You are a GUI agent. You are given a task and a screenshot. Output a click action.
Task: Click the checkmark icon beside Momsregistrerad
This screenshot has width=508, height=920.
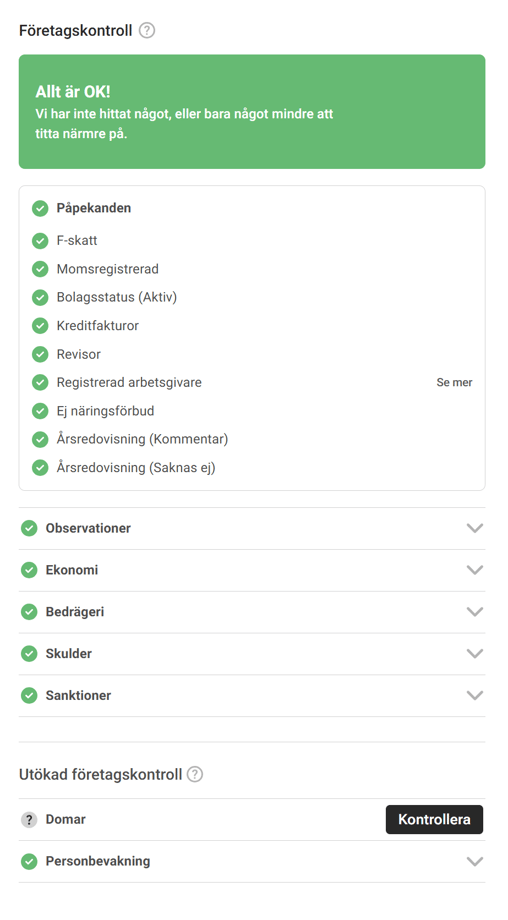tap(40, 269)
